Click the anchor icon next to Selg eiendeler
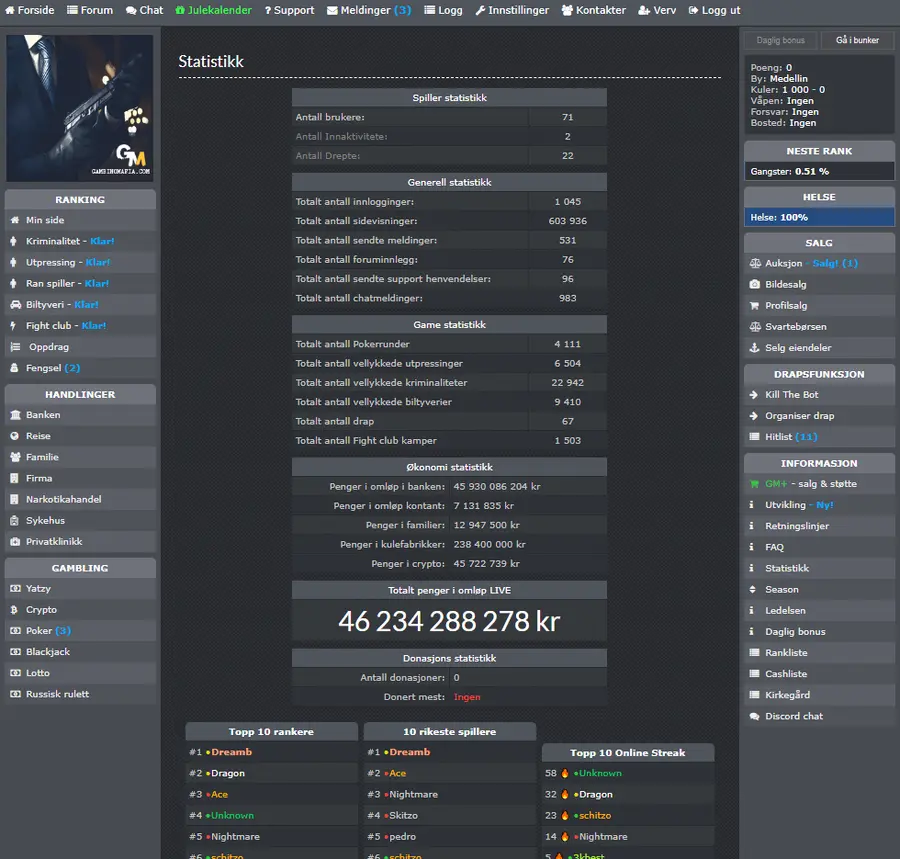 click(x=754, y=348)
